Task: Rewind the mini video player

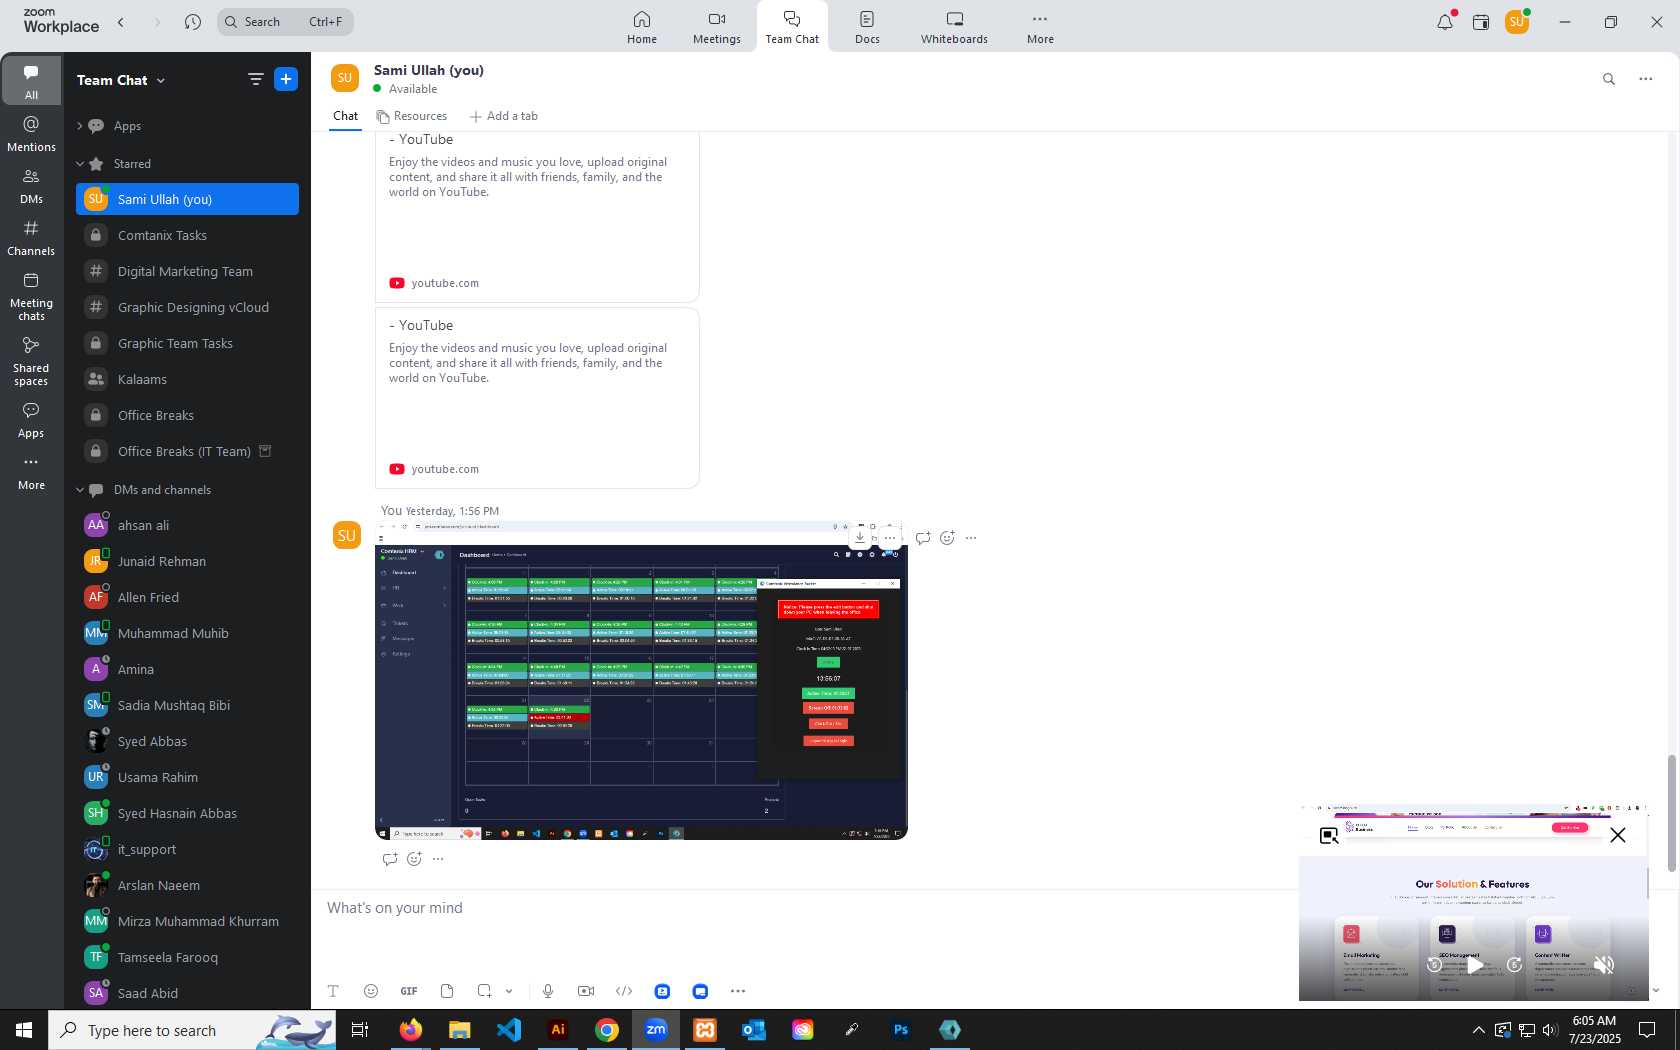Action: tap(1434, 965)
